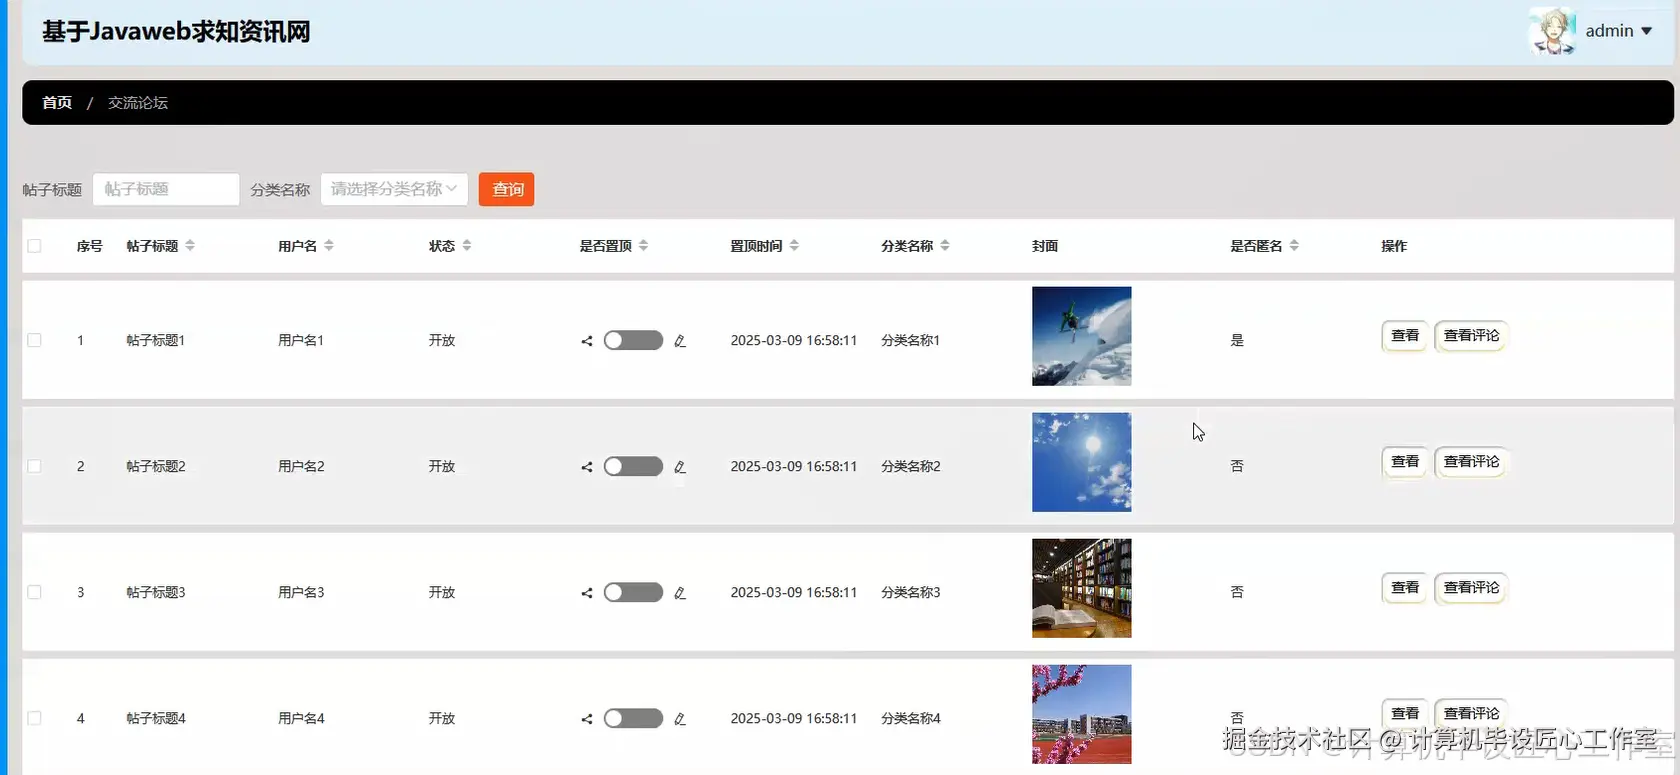Click the 封面 column header
1680x775 pixels.
[x=1045, y=246]
